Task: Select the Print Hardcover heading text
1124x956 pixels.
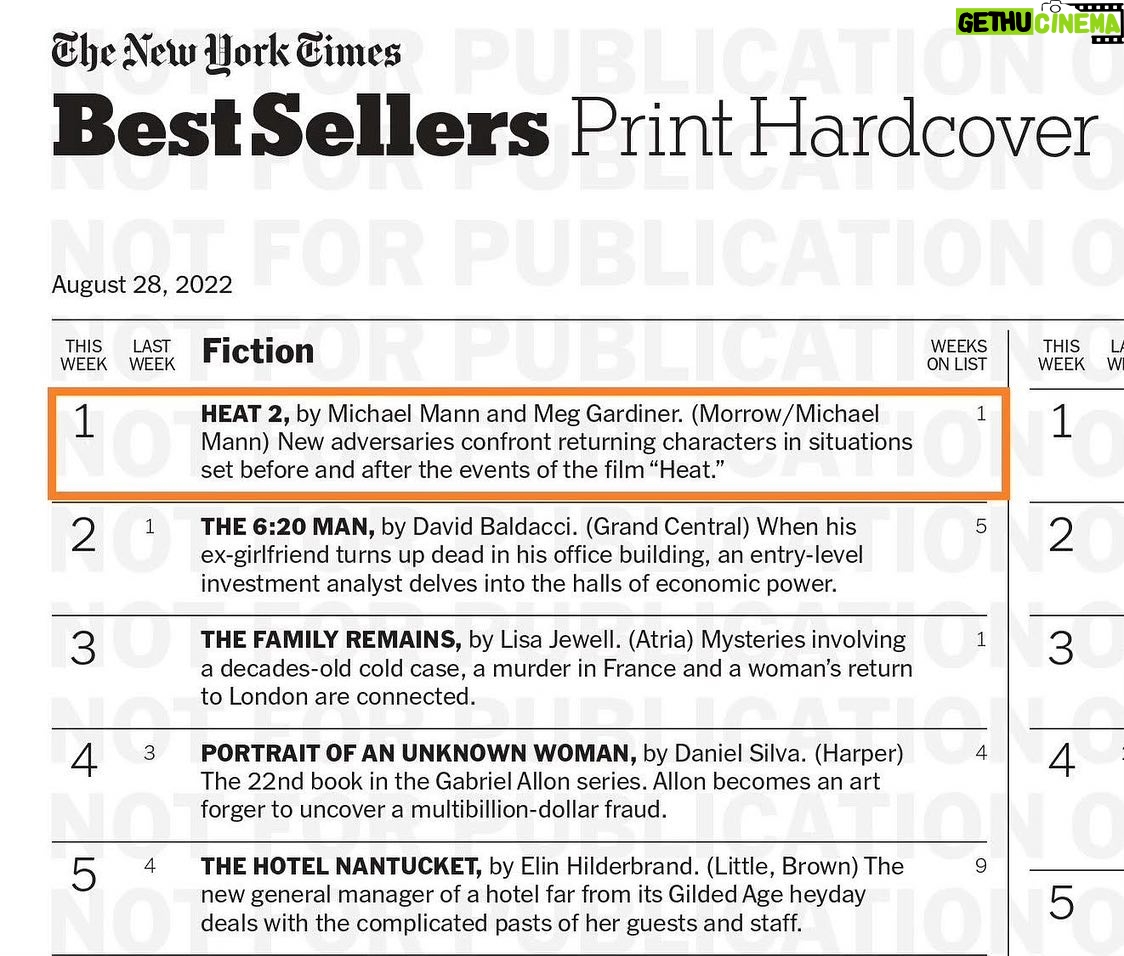Action: click(x=833, y=131)
